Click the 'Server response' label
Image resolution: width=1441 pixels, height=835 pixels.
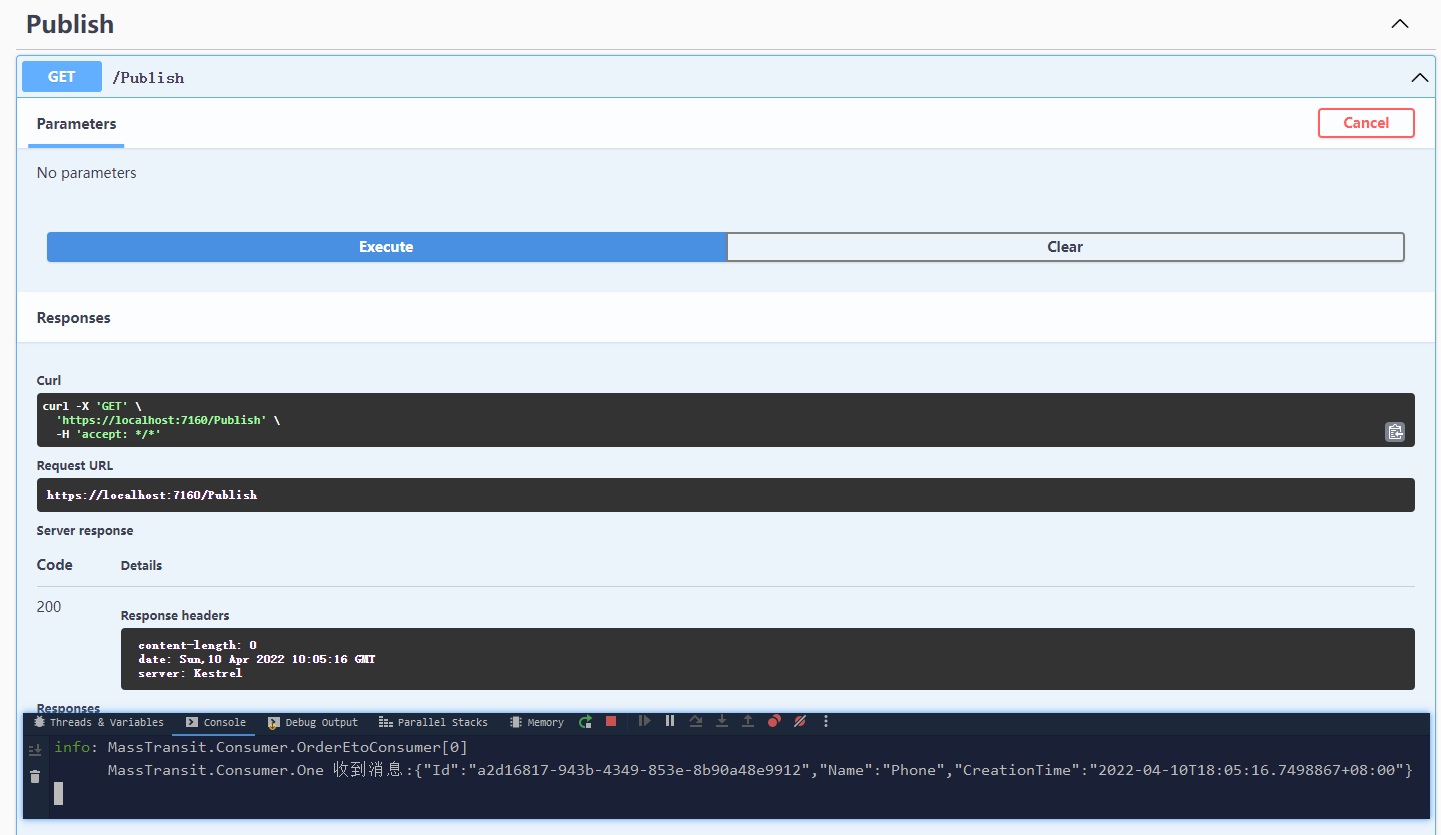coord(85,531)
